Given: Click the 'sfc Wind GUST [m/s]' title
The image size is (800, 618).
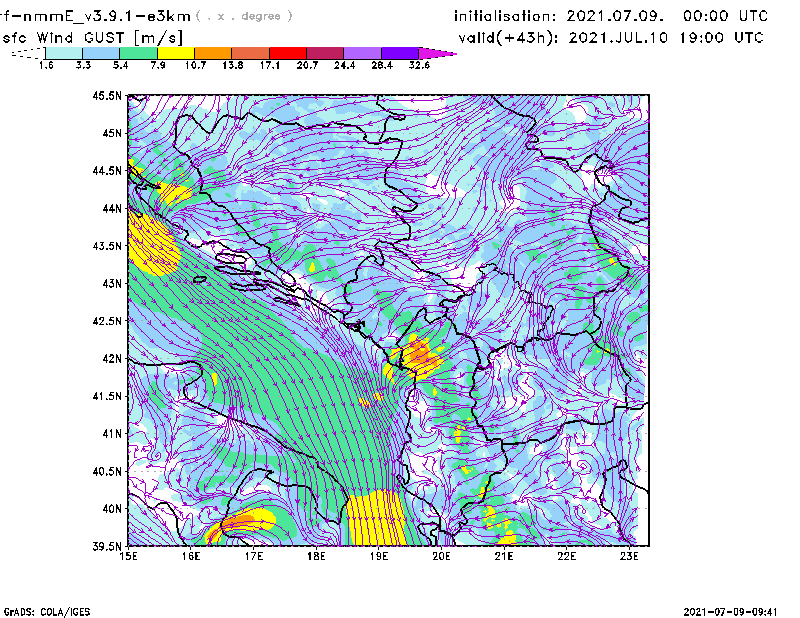Looking at the screenshot, I should click(92, 38).
